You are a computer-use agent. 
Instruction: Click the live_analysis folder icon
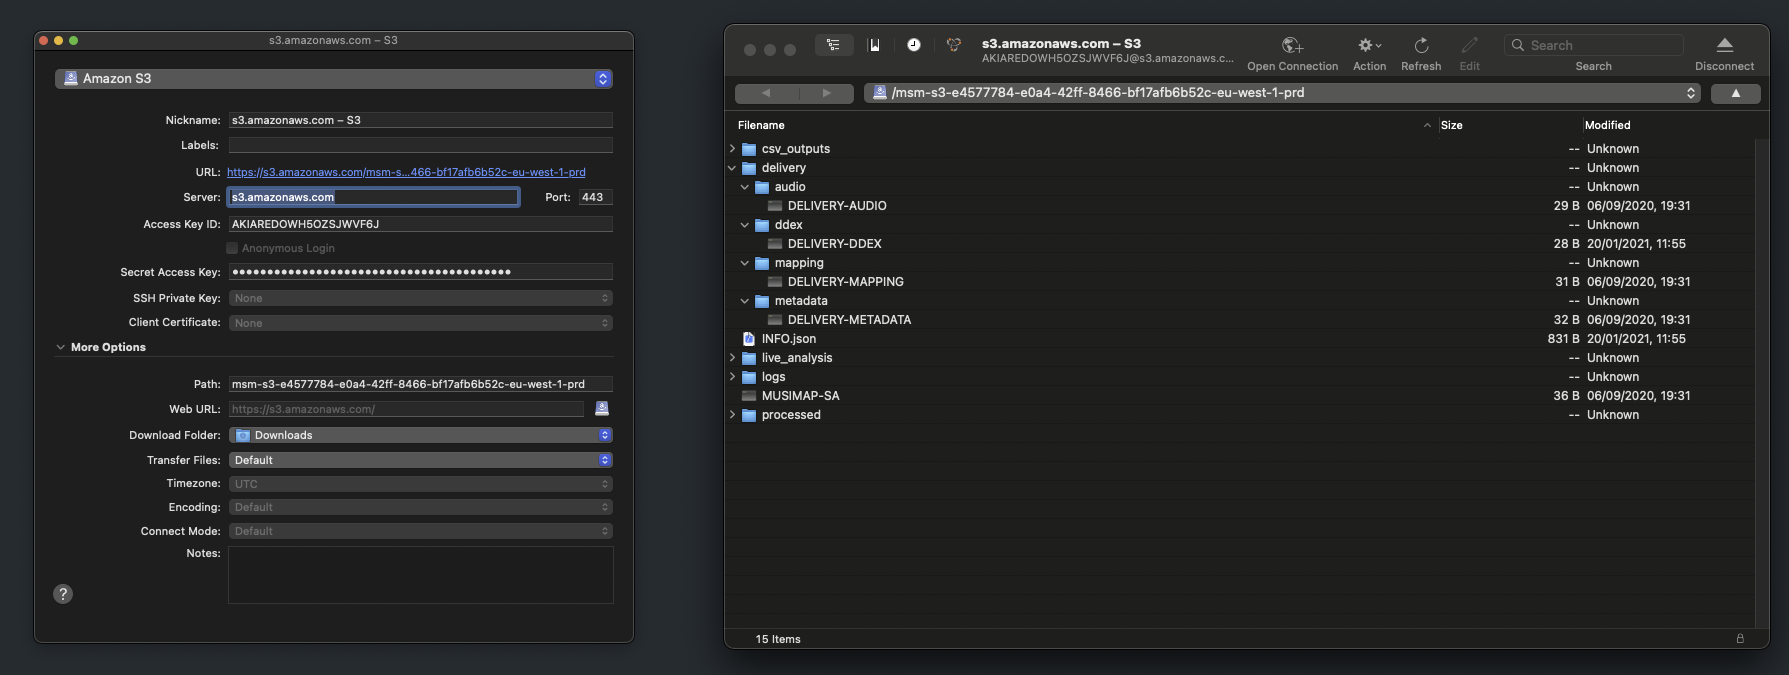pyautogui.click(x=749, y=358)
